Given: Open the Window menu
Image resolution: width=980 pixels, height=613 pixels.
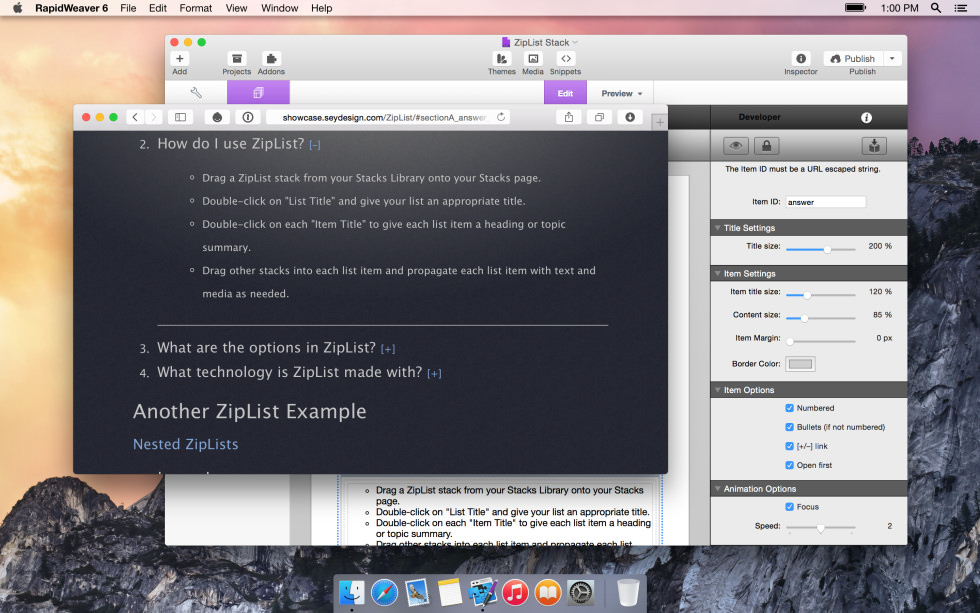Looking at the screenshot, I should 279,8.
